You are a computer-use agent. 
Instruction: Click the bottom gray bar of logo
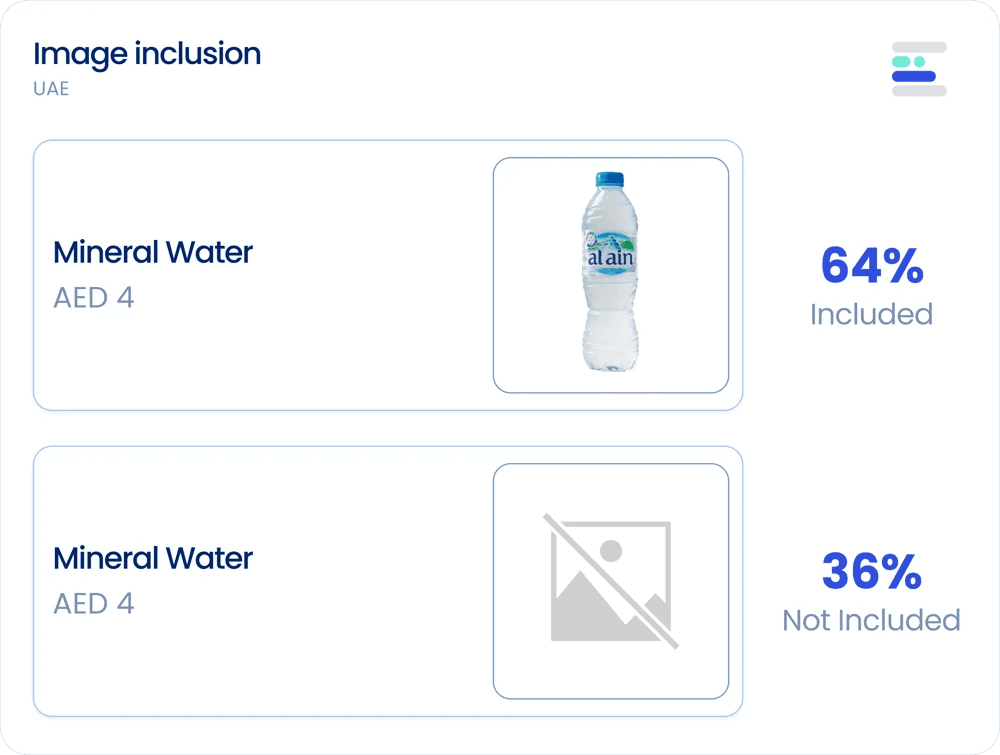click(919, 91)
